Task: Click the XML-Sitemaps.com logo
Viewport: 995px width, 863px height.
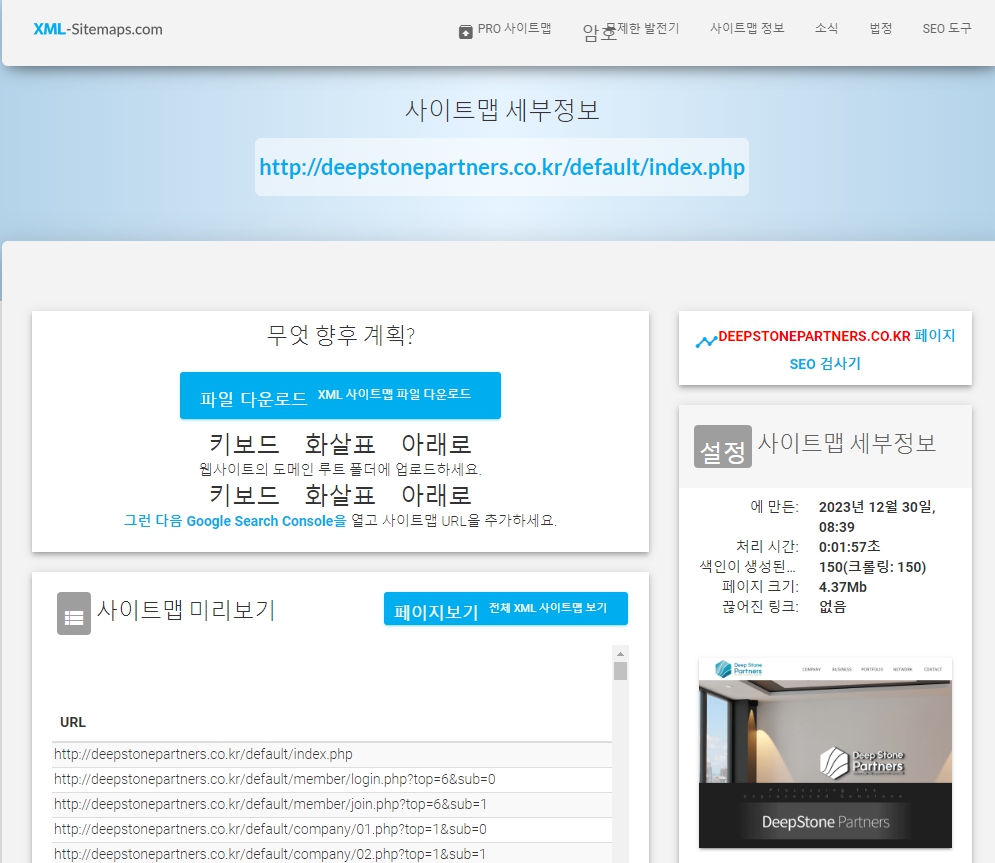Action: pos(97,29)
